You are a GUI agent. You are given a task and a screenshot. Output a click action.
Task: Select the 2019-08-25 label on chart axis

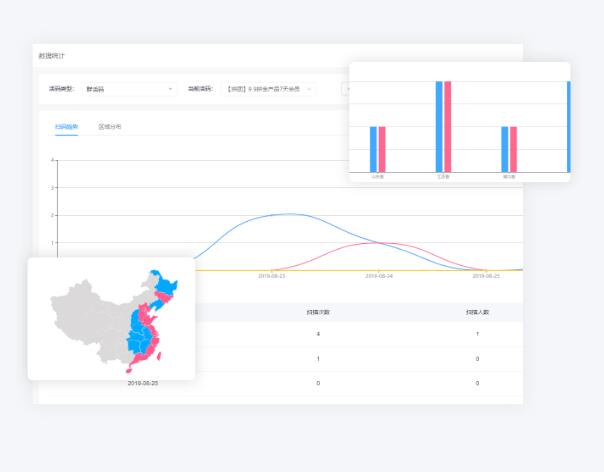[486, 276]
